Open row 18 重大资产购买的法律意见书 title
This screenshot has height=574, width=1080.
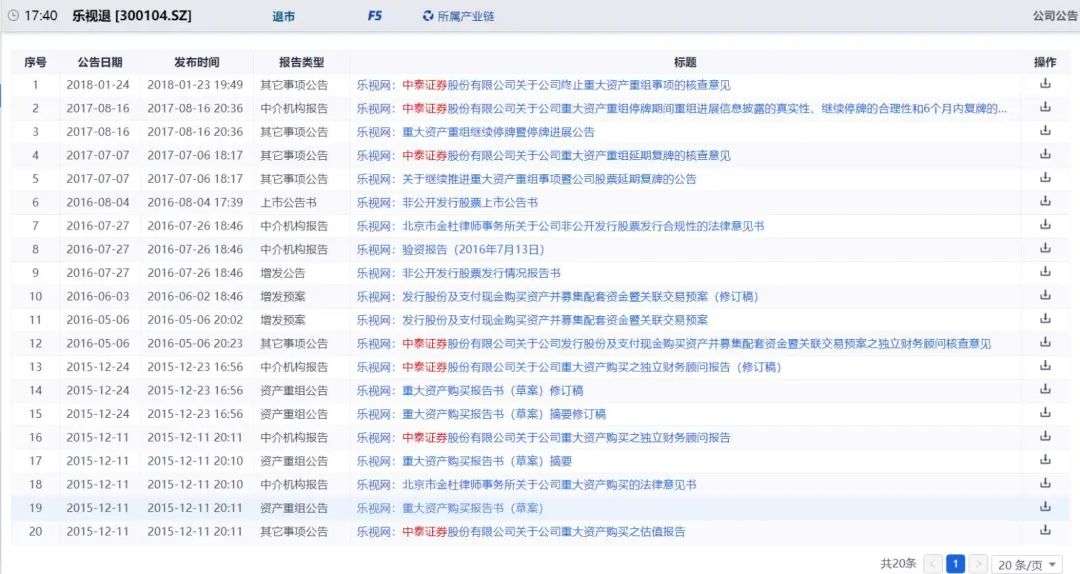pos(526,484)
